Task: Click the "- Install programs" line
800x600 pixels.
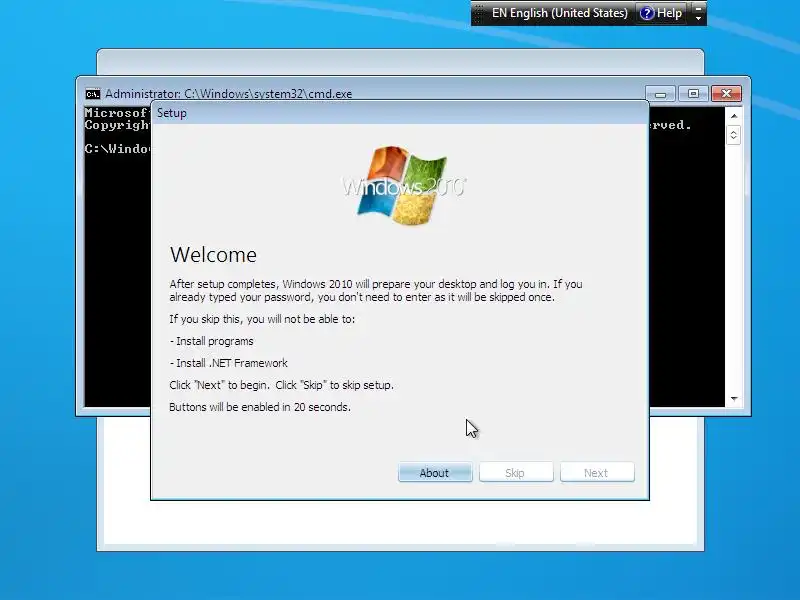Action: click(211, 341)
